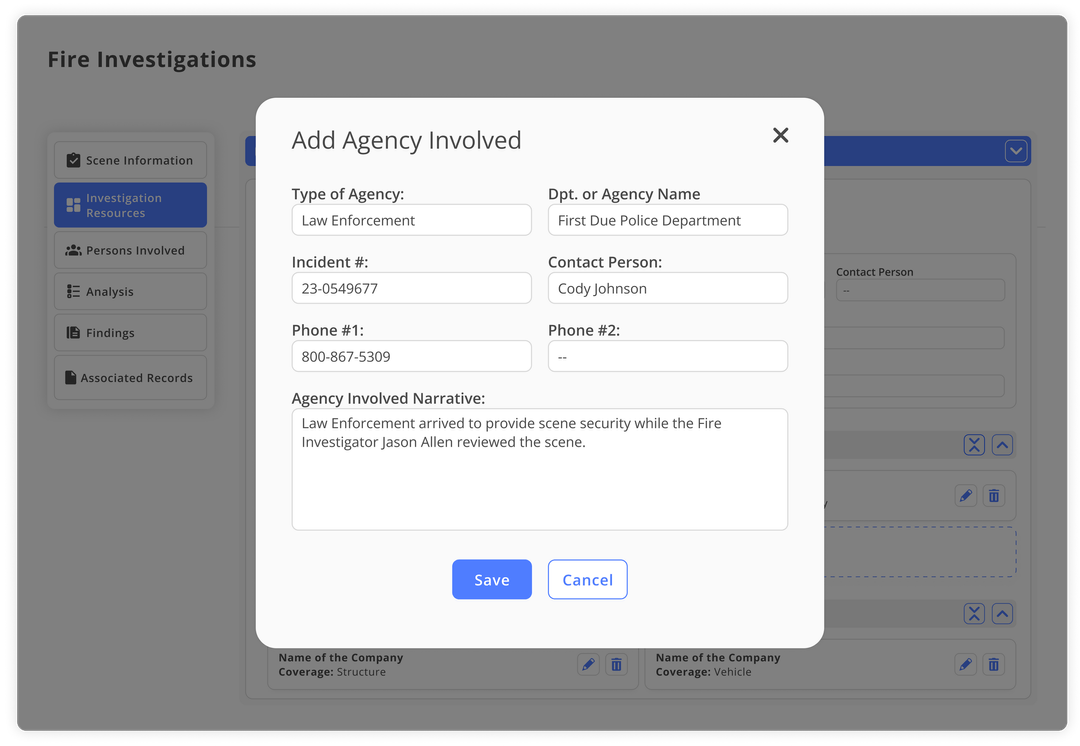
Task: Click the Agency Involved Narrative label
Action: click(388, 398)
